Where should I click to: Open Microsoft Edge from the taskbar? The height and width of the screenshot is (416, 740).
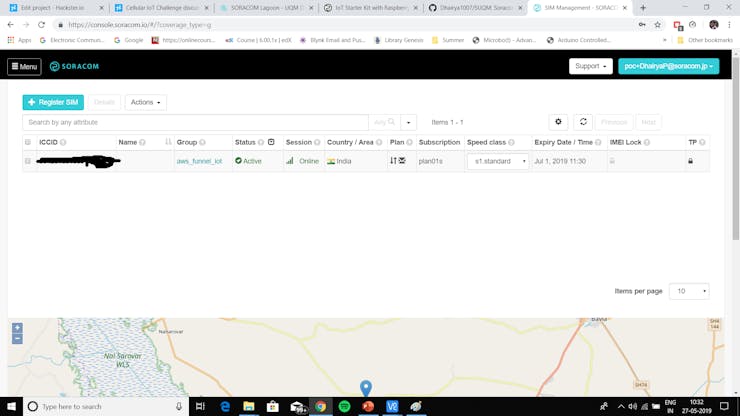pyautogui.click(x=225, y=406)
